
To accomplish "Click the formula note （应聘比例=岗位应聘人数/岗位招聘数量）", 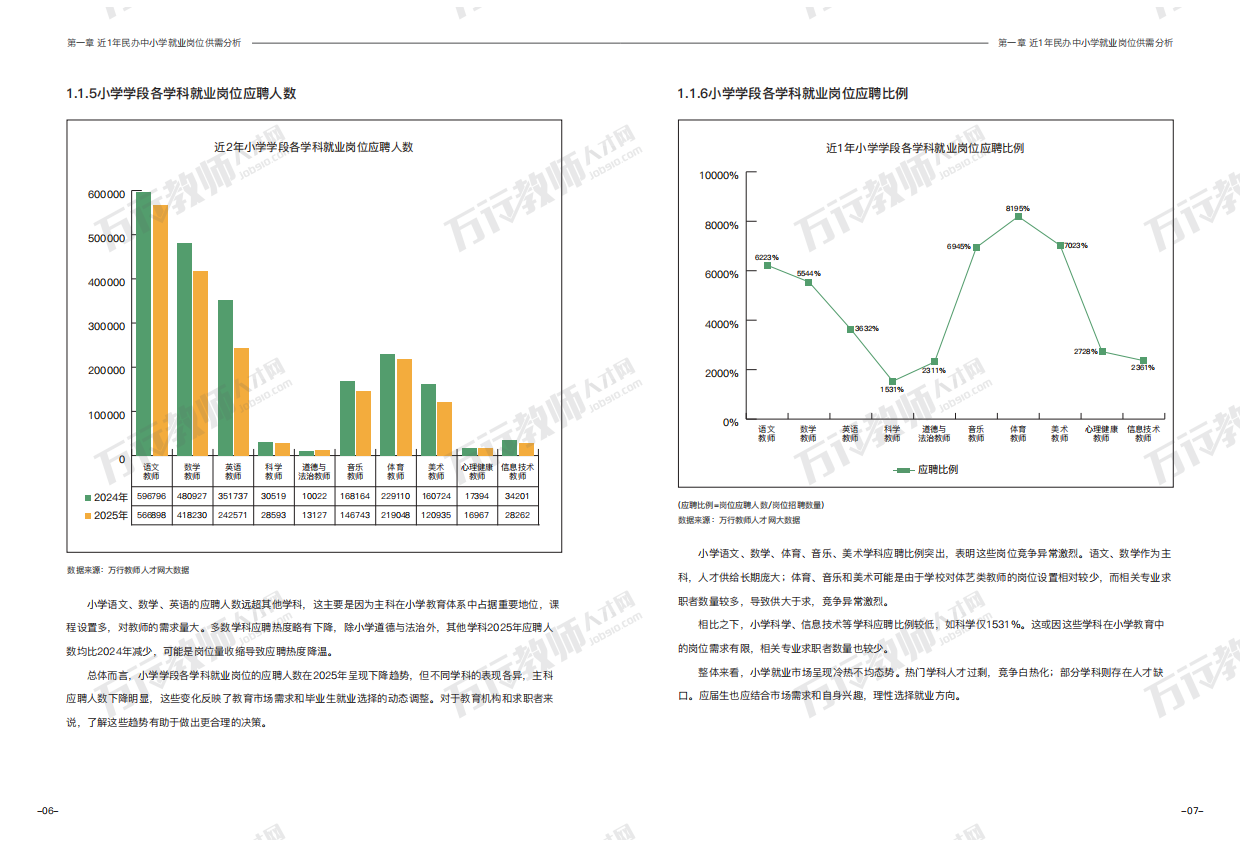I will coord(751,506).
